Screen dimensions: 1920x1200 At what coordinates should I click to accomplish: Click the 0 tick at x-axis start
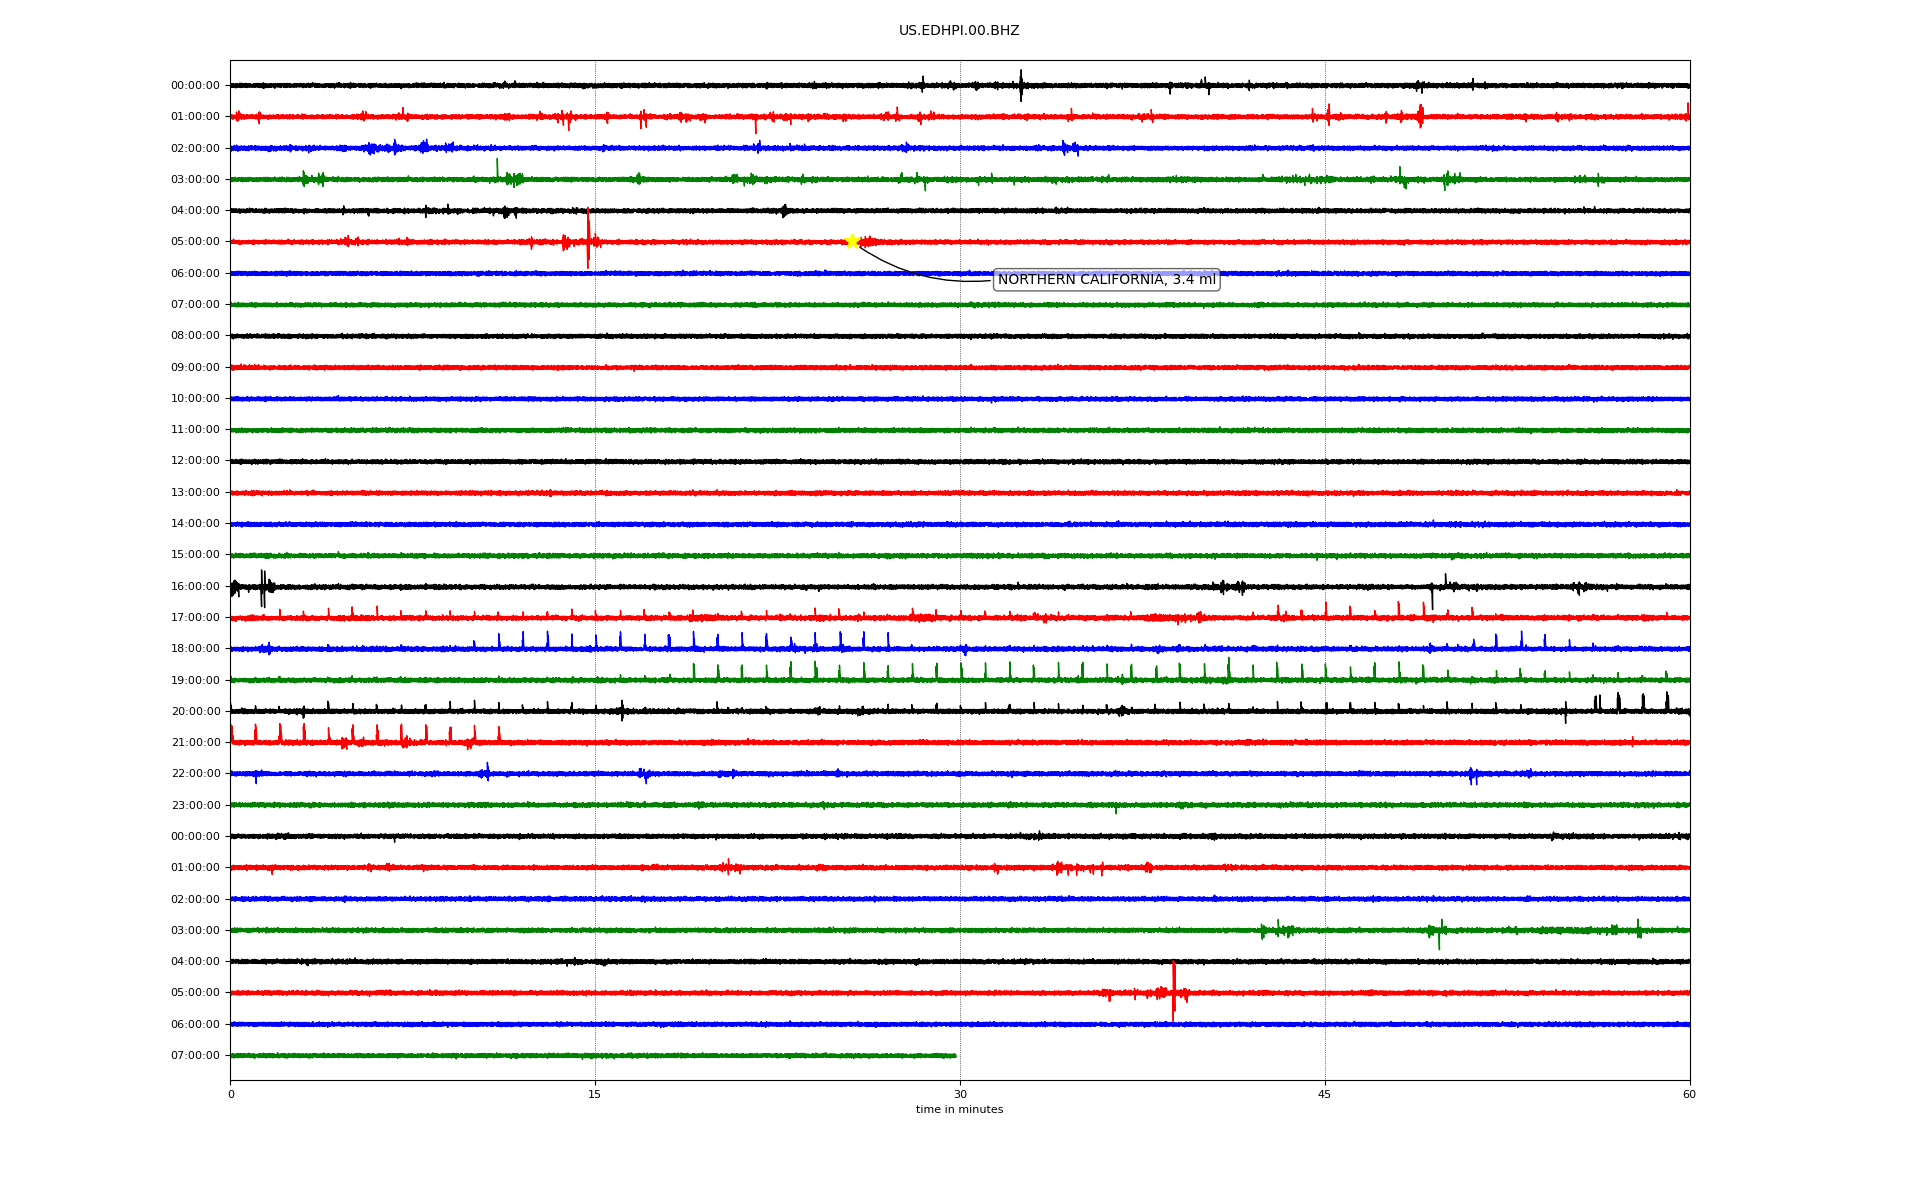tap(231, 1094)
